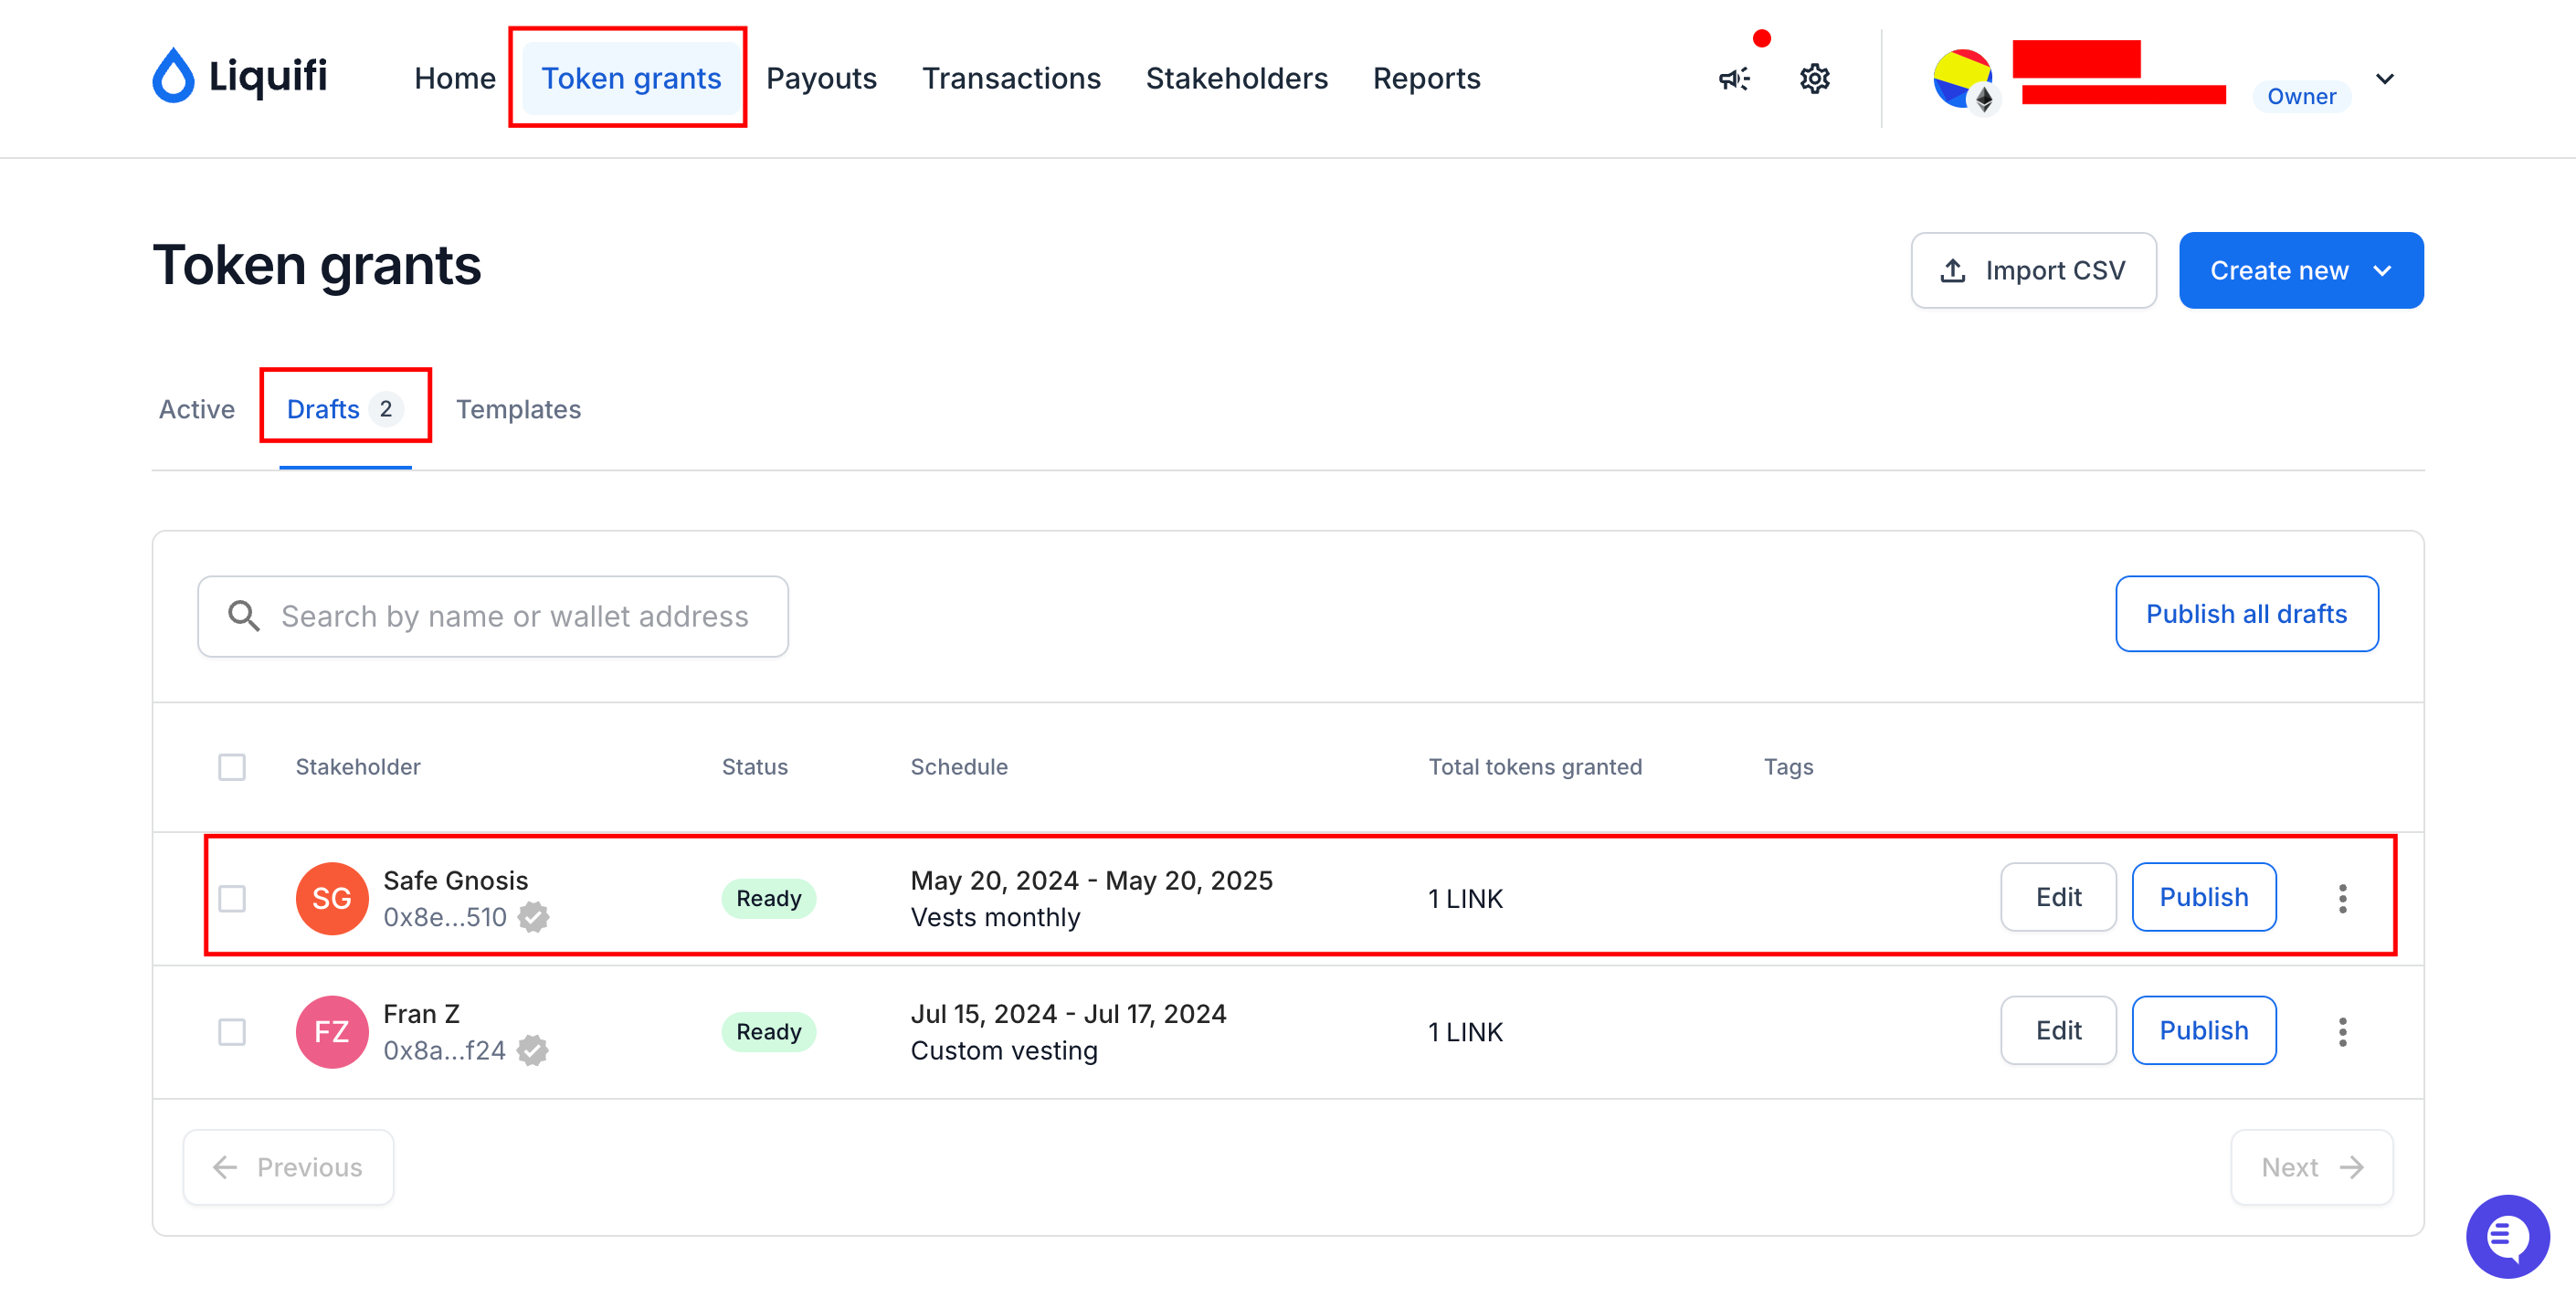This screenshot has width=2576, height=1308.
Task: Toggle the select-all grants checkbox
Action: point(232,767)
